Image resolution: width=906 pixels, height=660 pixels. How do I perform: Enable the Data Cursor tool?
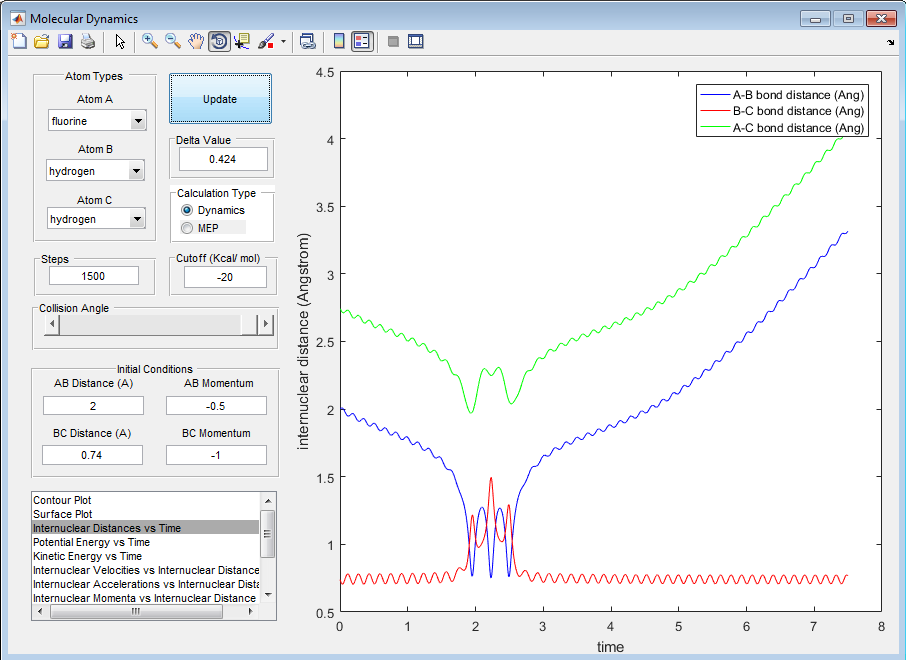(x=243, y=41)
